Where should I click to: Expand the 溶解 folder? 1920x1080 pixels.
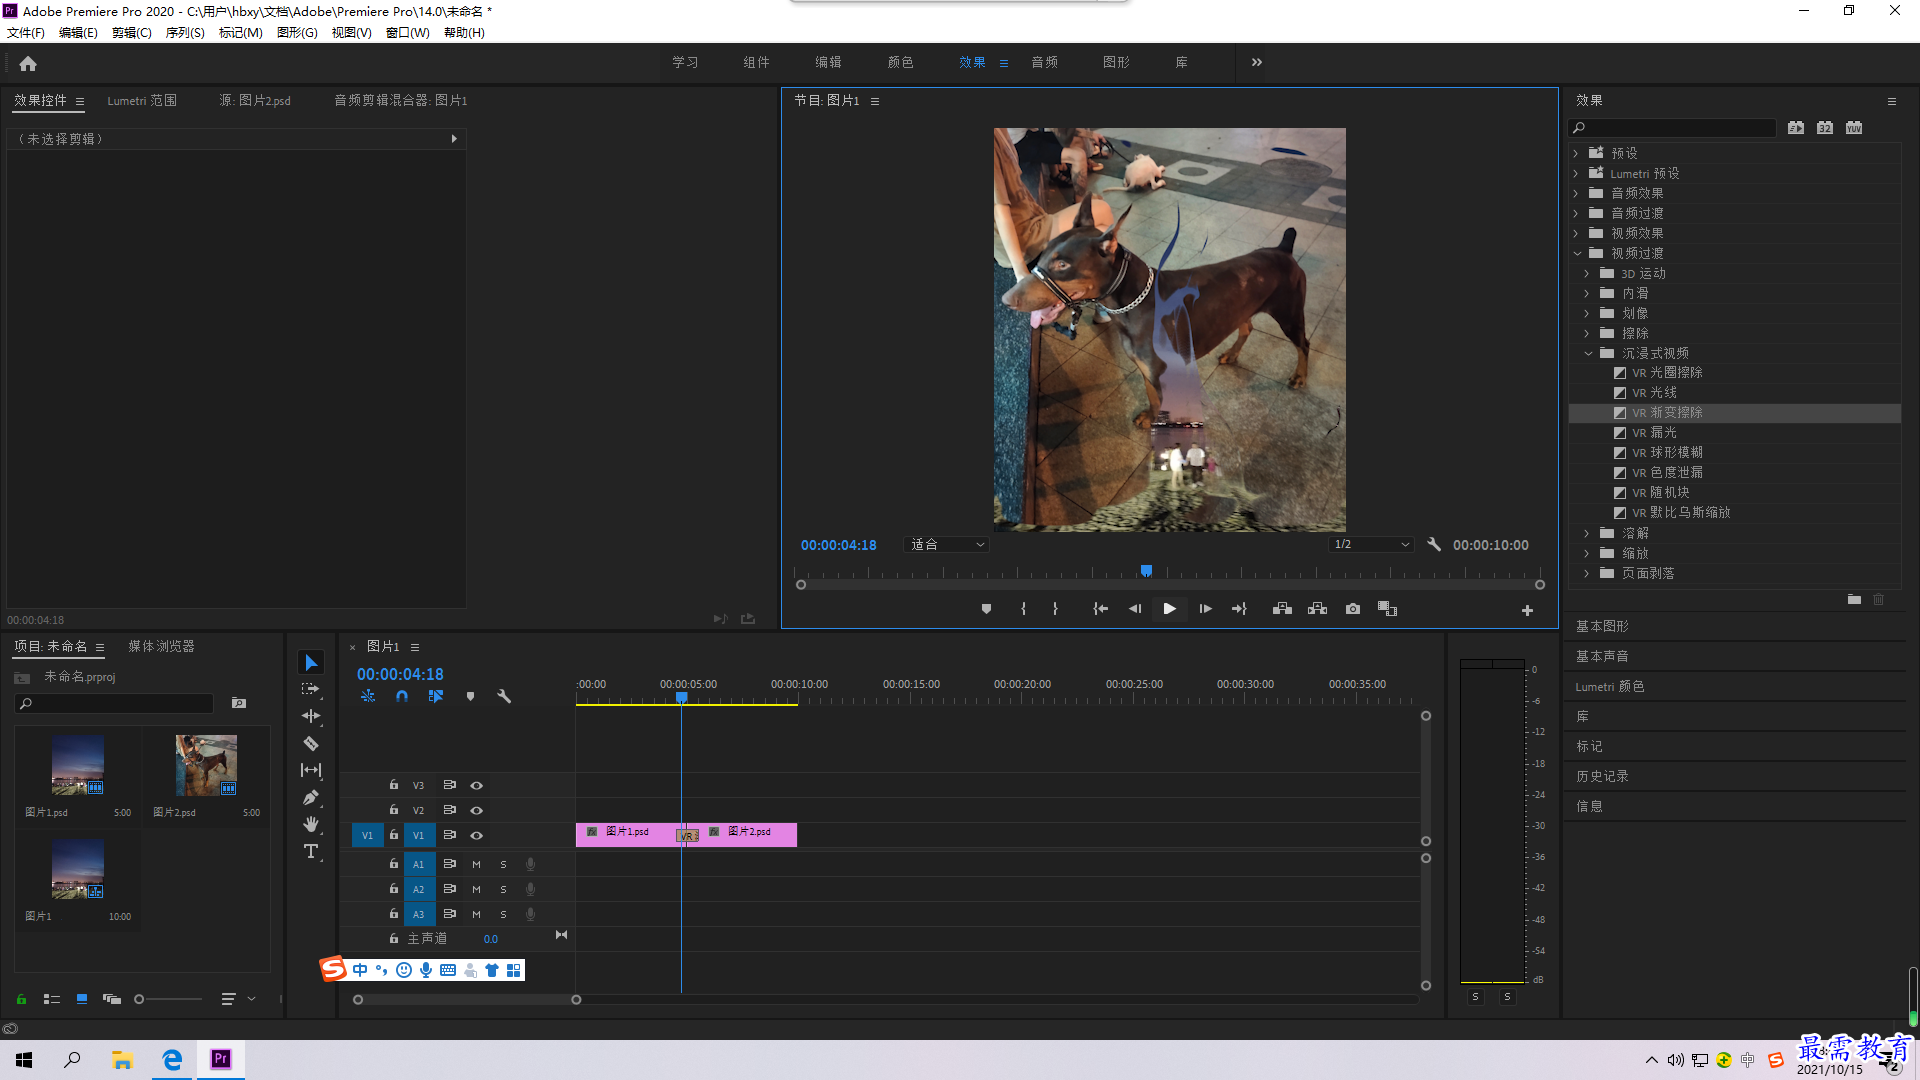point(1587,533)
